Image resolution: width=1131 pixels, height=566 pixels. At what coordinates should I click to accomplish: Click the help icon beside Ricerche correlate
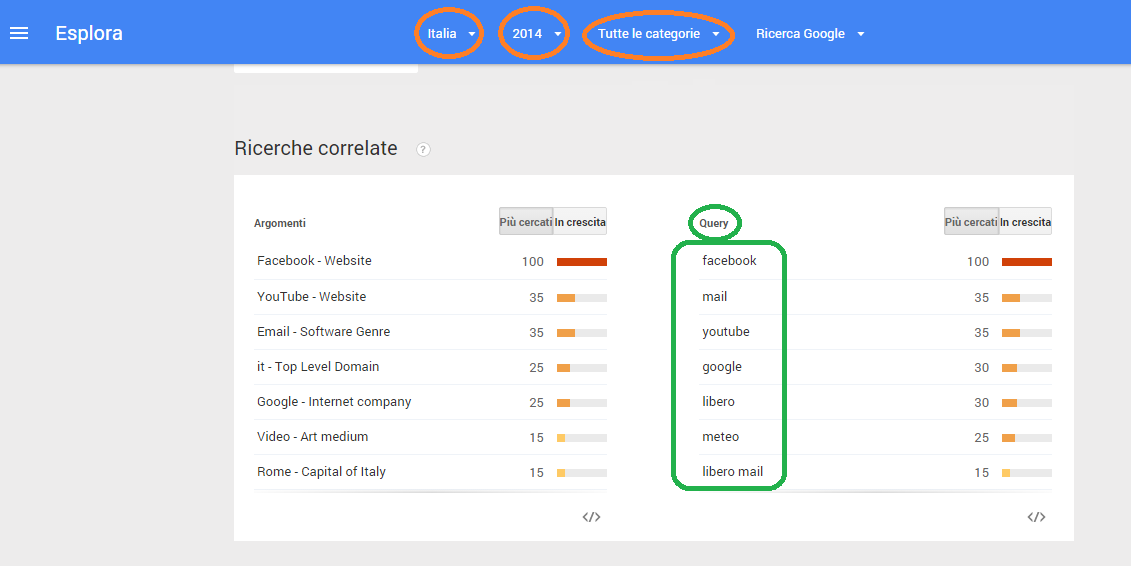coord(423,149)
